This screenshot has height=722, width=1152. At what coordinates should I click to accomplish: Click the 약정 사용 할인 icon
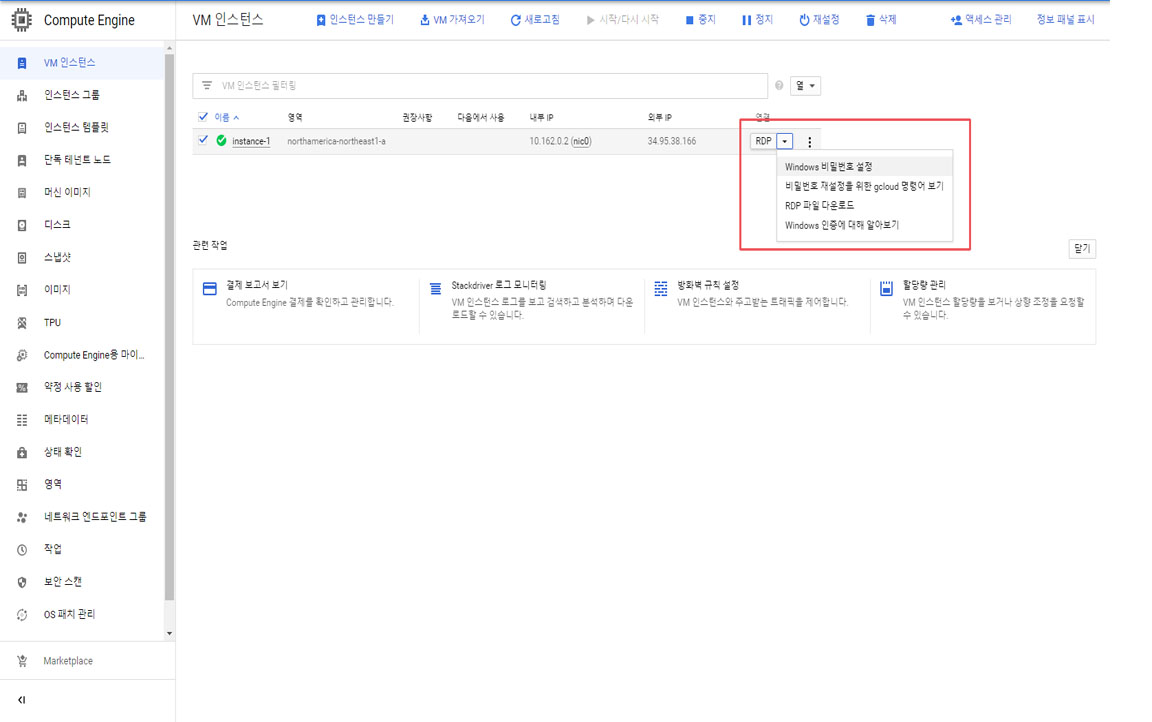pyautogui.click(x=22, y=387)
